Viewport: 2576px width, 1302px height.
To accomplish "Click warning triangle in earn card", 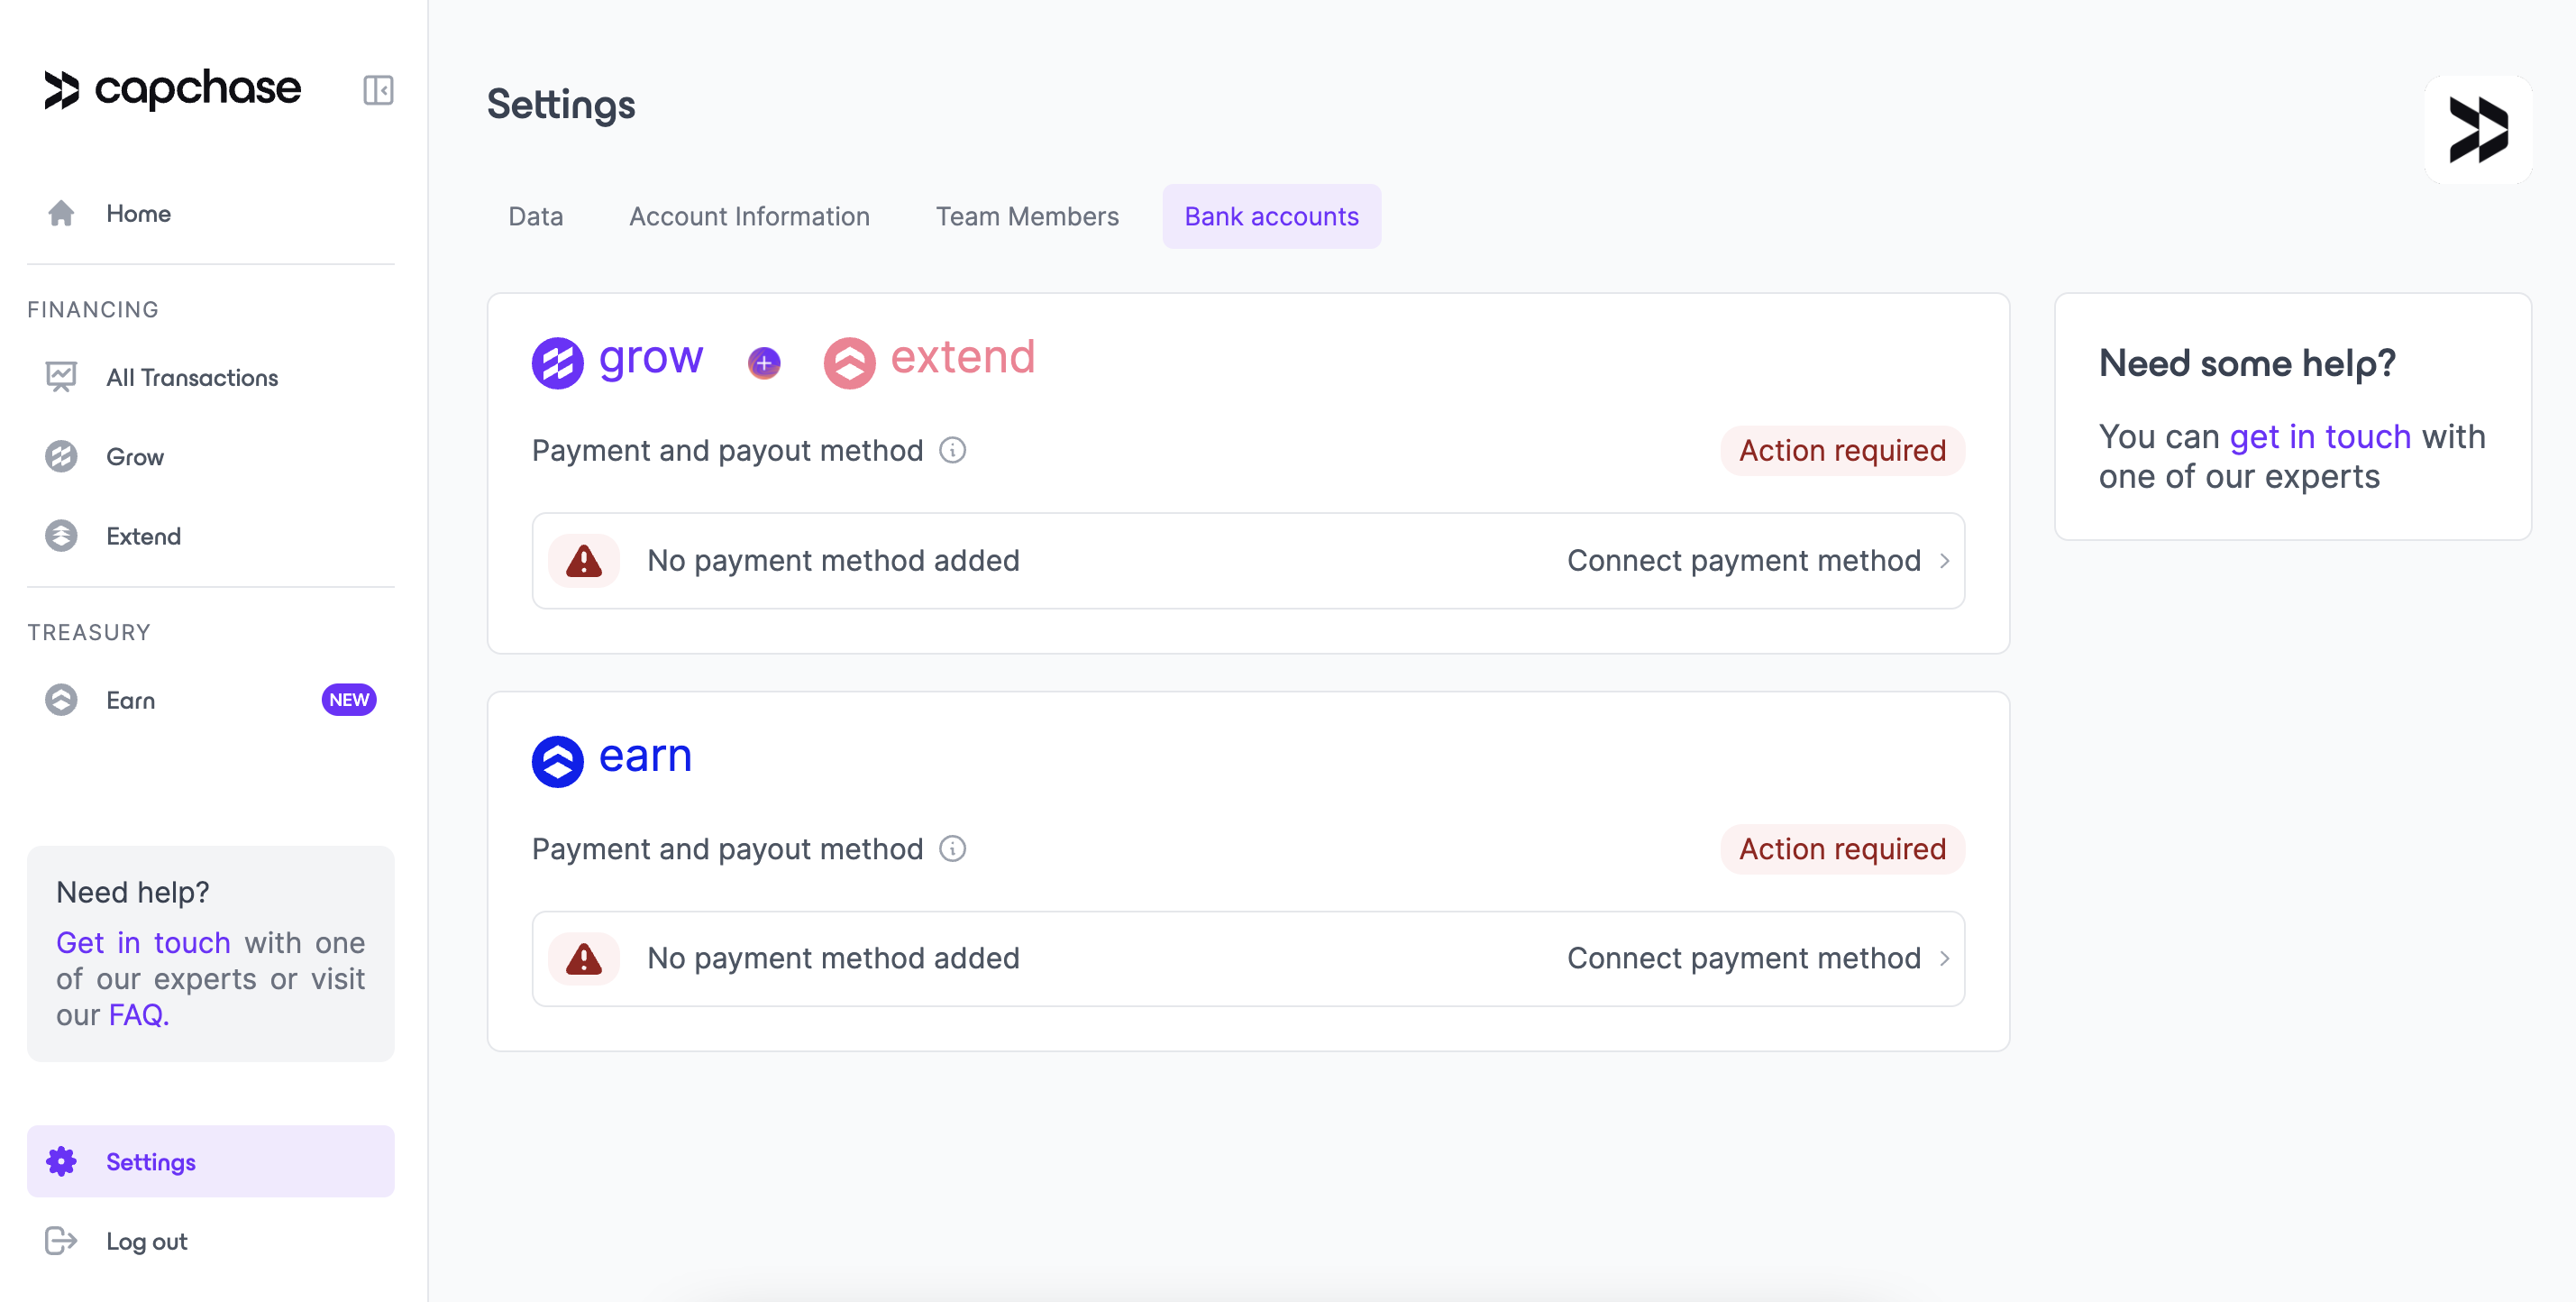I will pos(584,958).
